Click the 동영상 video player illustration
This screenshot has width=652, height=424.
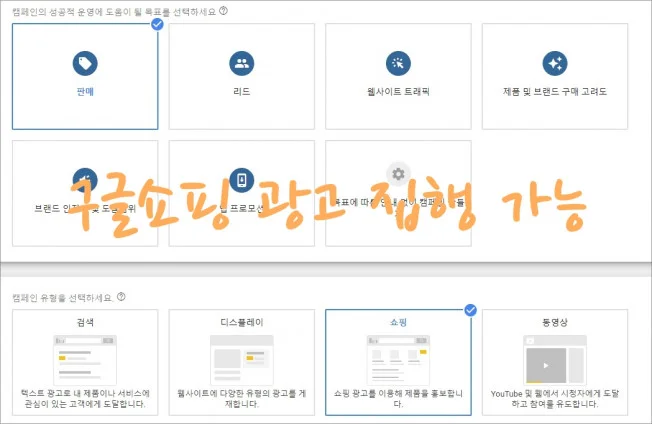click(555, 360)
